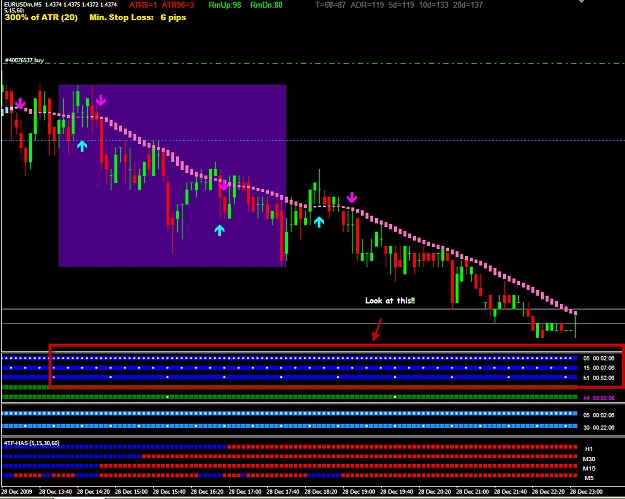
Task: Select the magenta down arrow near 28 Dec 14:20
Action: (101, 100)
